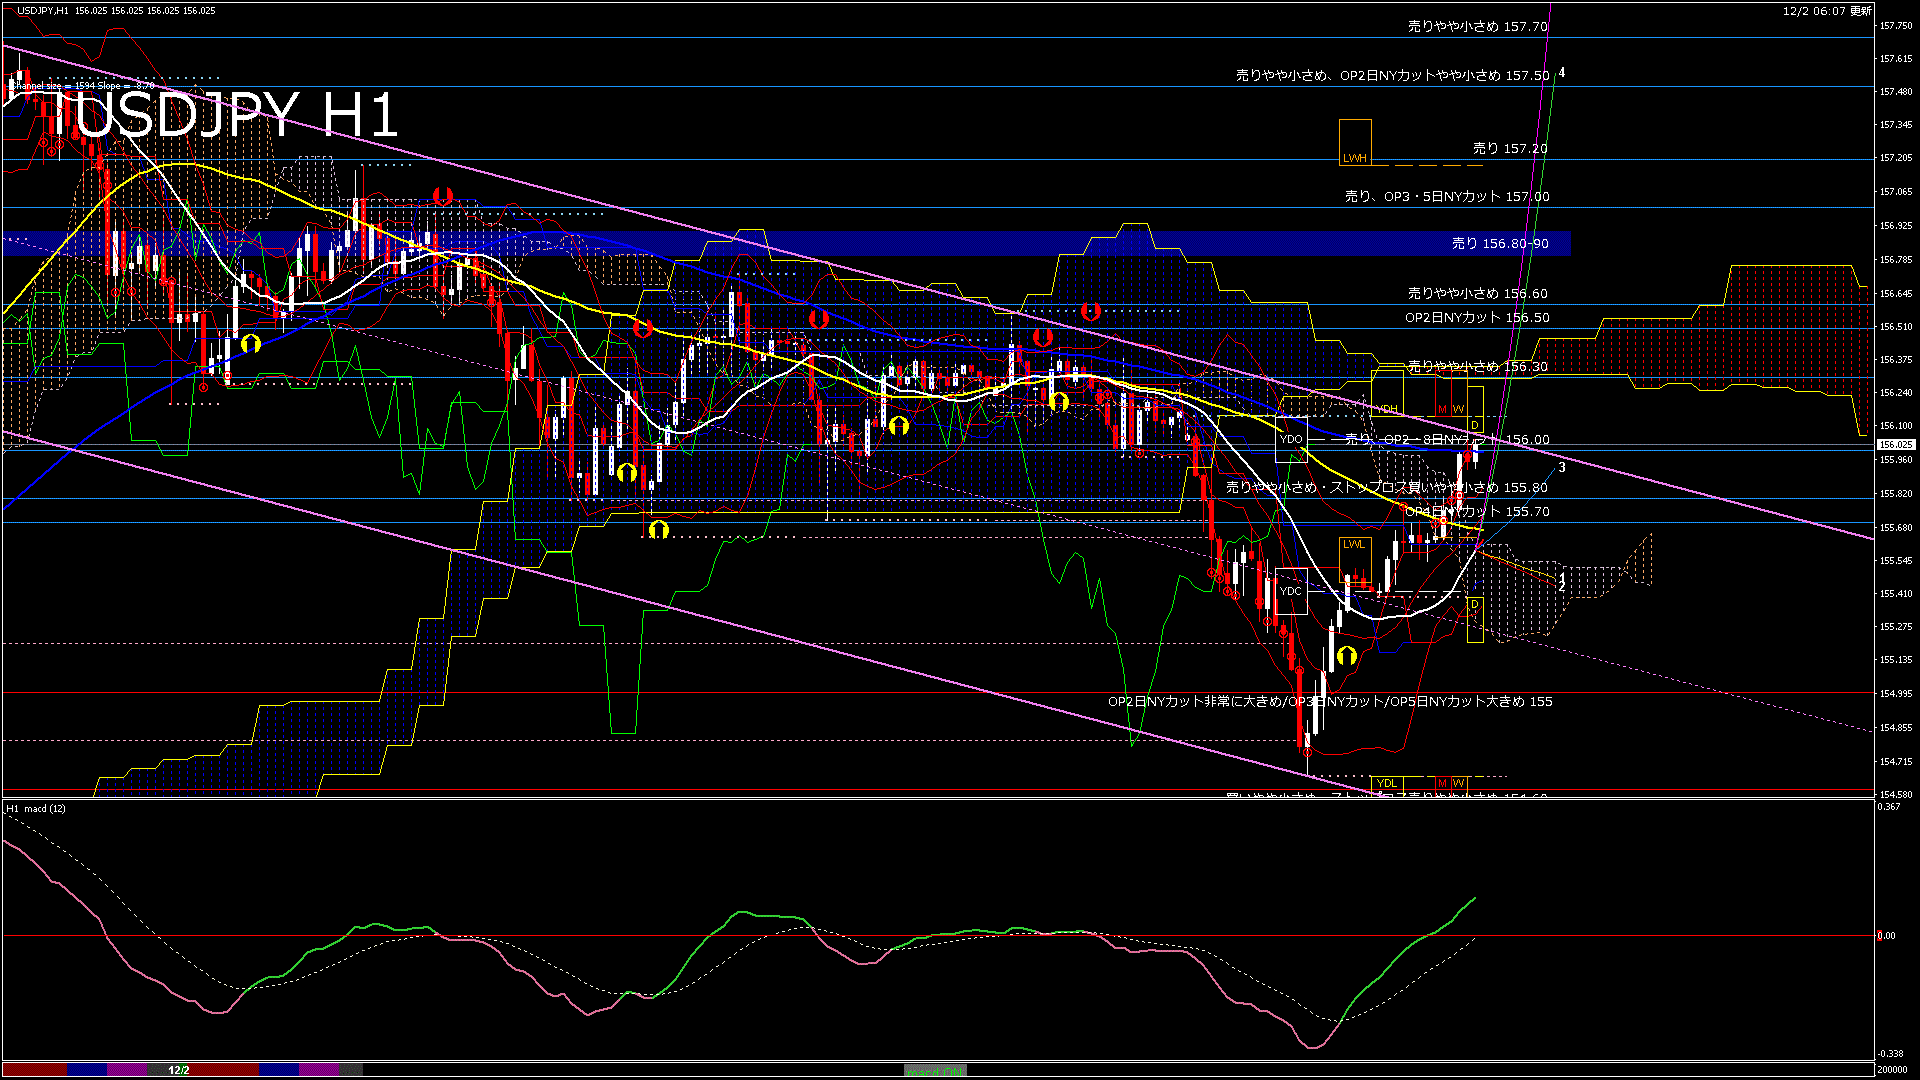
Task: Click the H1 macd (12) indicator label
Action: [x=36, y=808]
